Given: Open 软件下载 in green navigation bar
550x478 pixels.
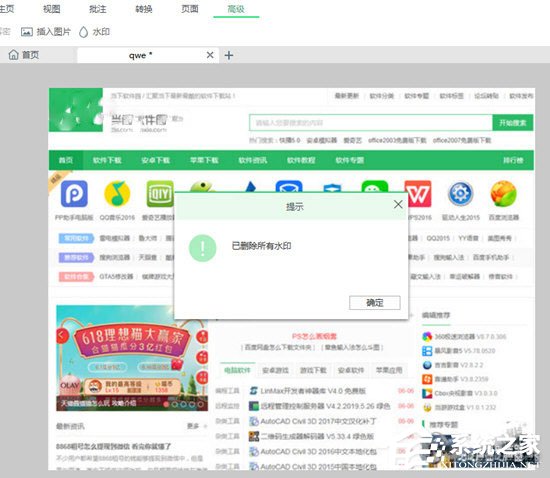Looking at the screenshot, I should 107,160.
